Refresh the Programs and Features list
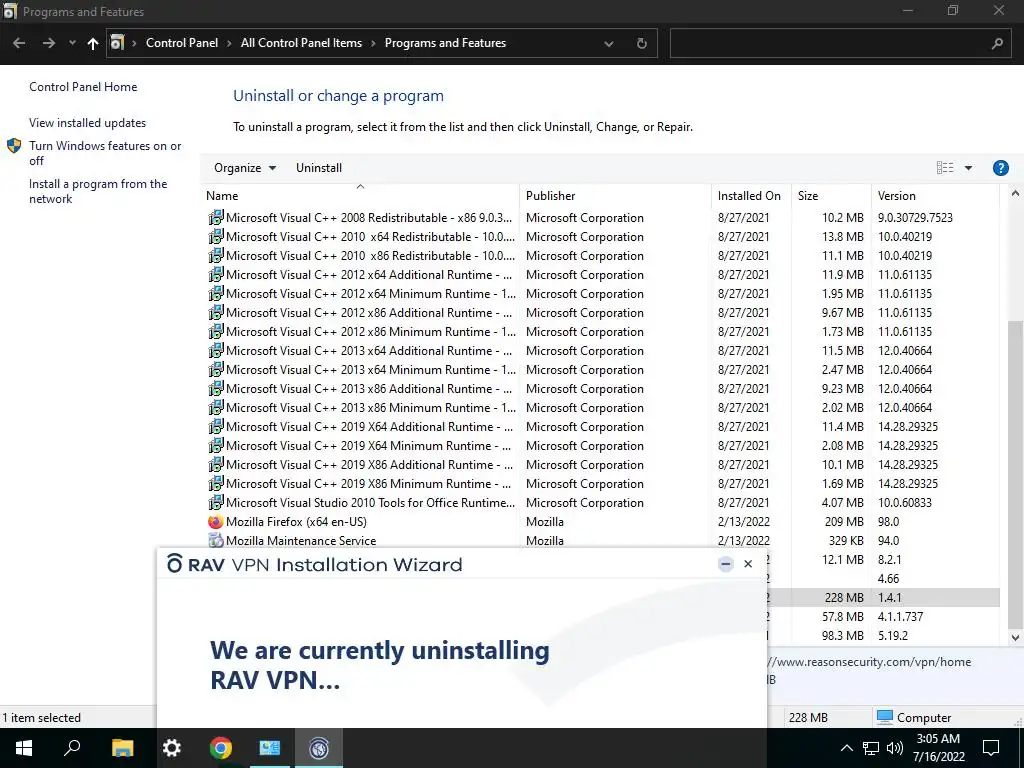Image resolution: width=1024 pixels, height=768 pixels. click(641, 43)
